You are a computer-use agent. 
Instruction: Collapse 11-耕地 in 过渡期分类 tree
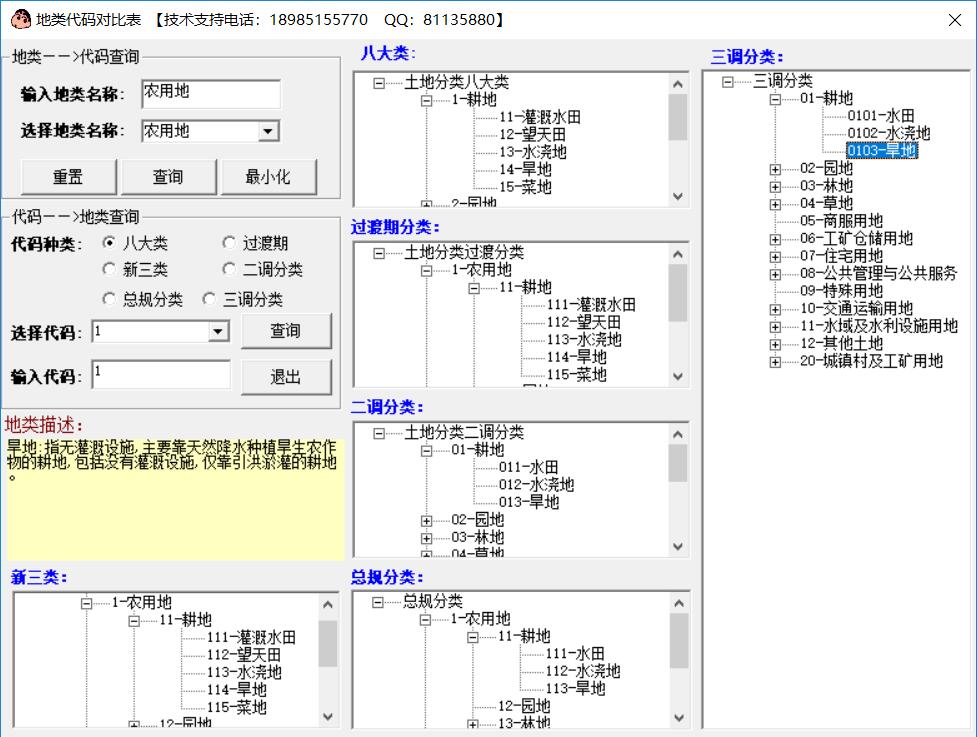click(x=474, y=288)
